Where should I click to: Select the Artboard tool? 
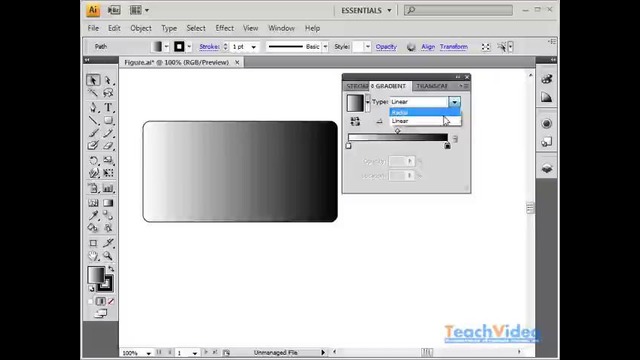tap(93, 243)
